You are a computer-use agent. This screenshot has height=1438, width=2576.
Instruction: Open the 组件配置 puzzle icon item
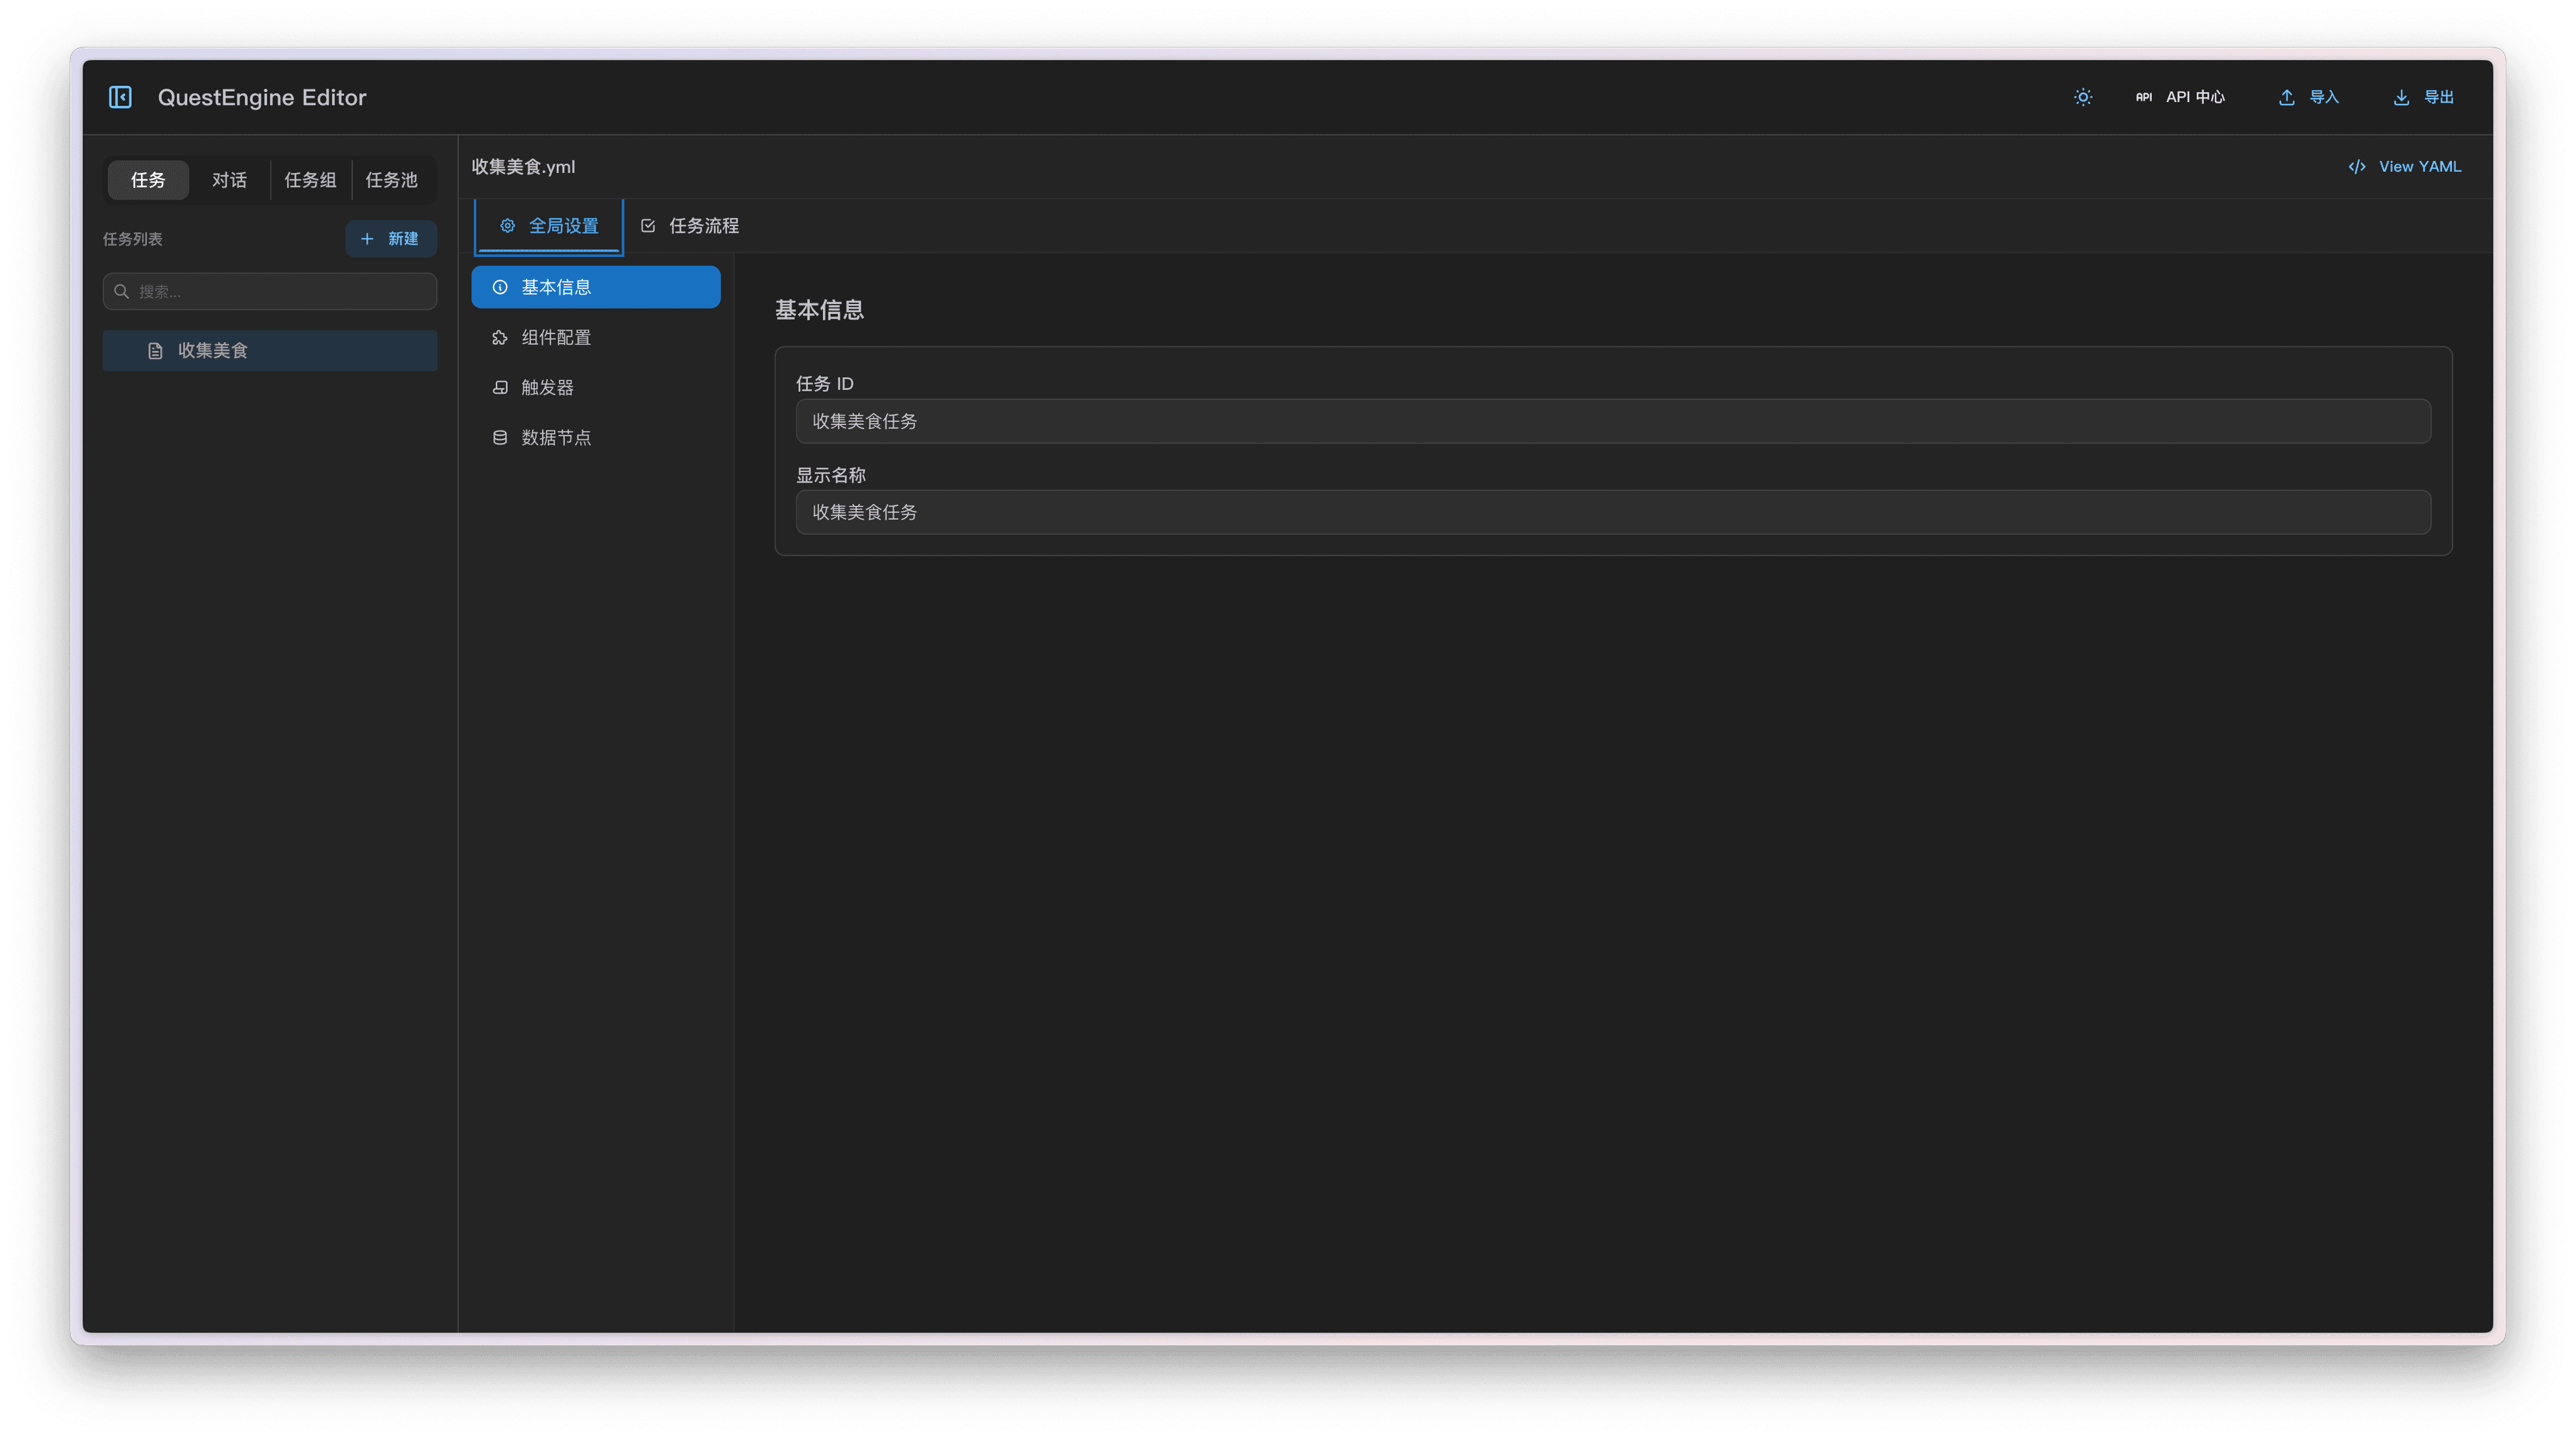(500, 338)
